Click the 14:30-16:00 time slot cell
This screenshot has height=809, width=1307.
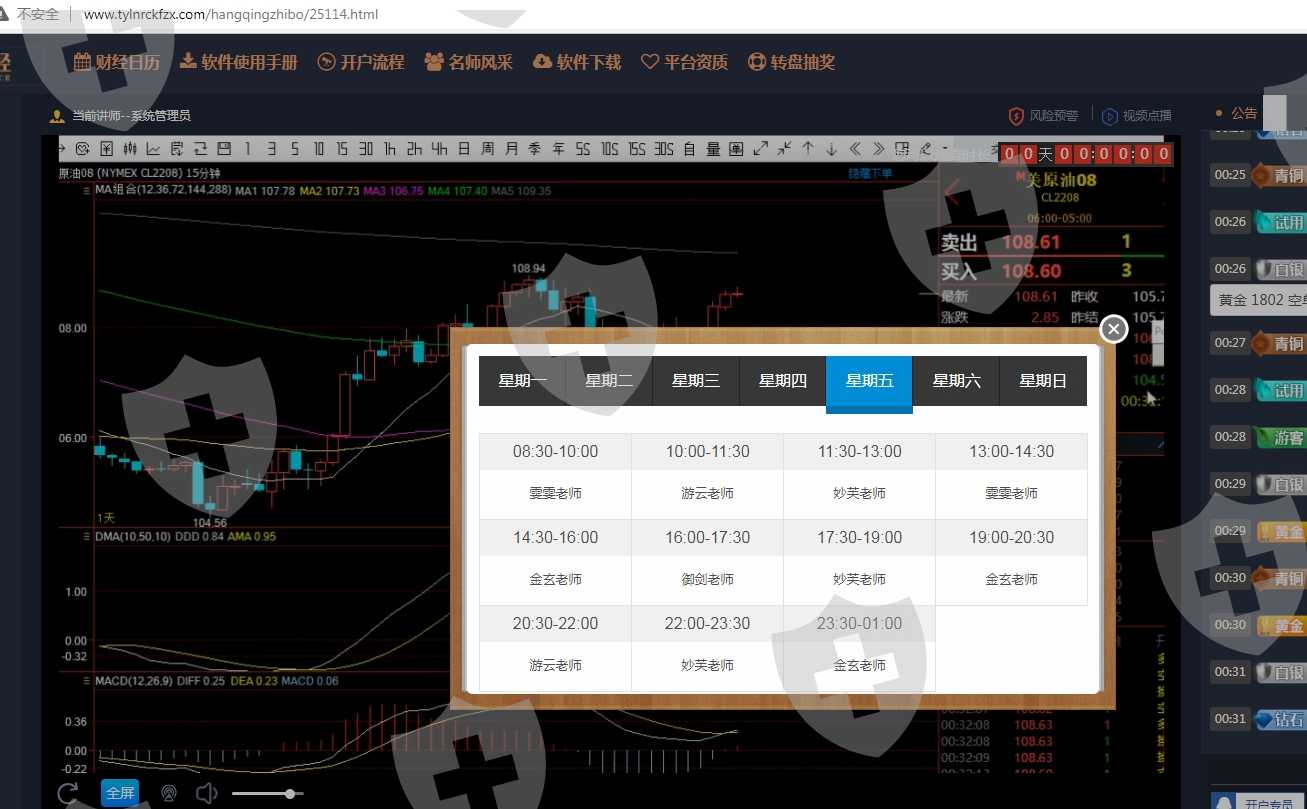click(x=555, y=538)
